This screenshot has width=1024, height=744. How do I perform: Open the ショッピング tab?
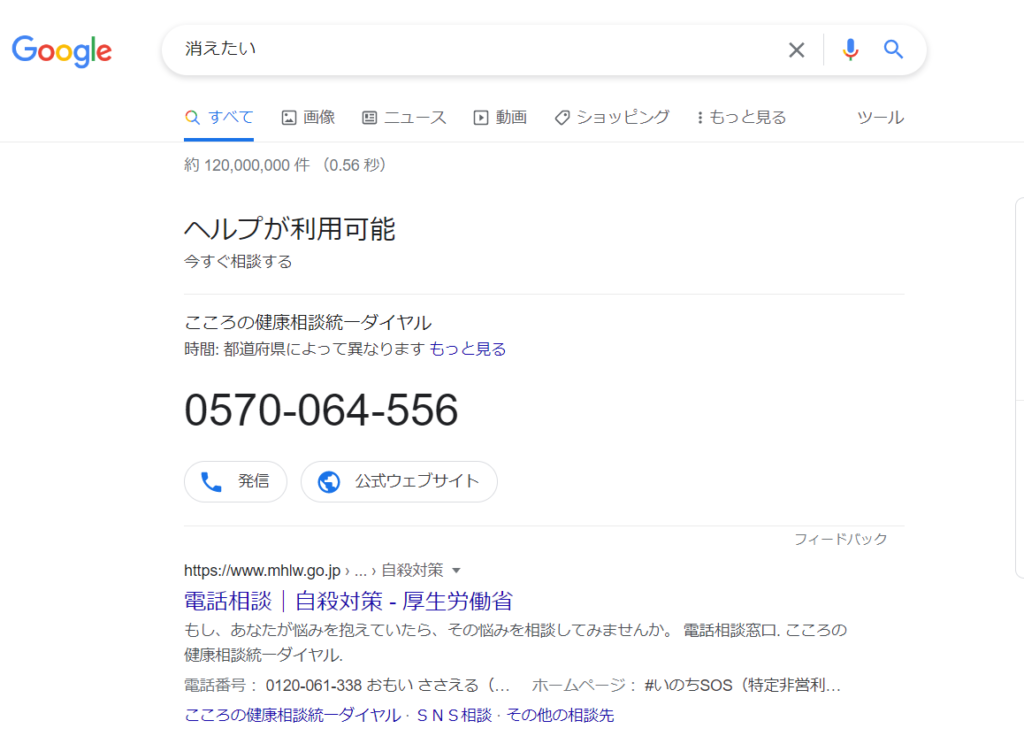point(612,118)
